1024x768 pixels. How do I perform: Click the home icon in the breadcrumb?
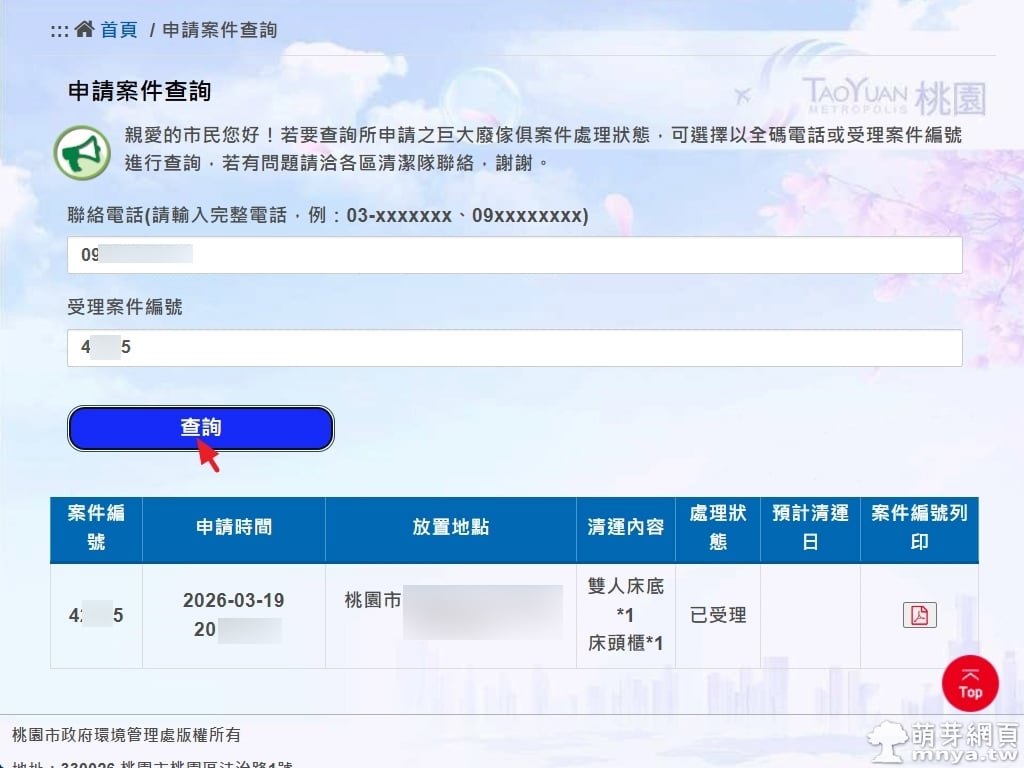coord(84,29)
